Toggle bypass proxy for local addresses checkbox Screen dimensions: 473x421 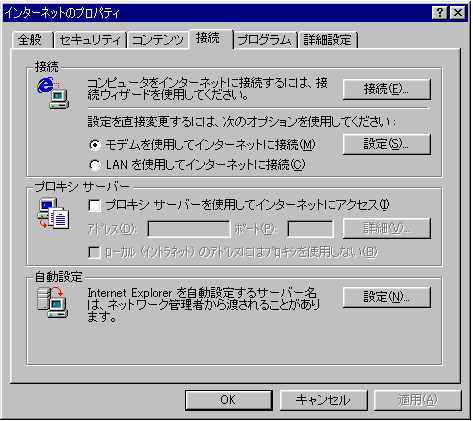[x=94, y=252]
